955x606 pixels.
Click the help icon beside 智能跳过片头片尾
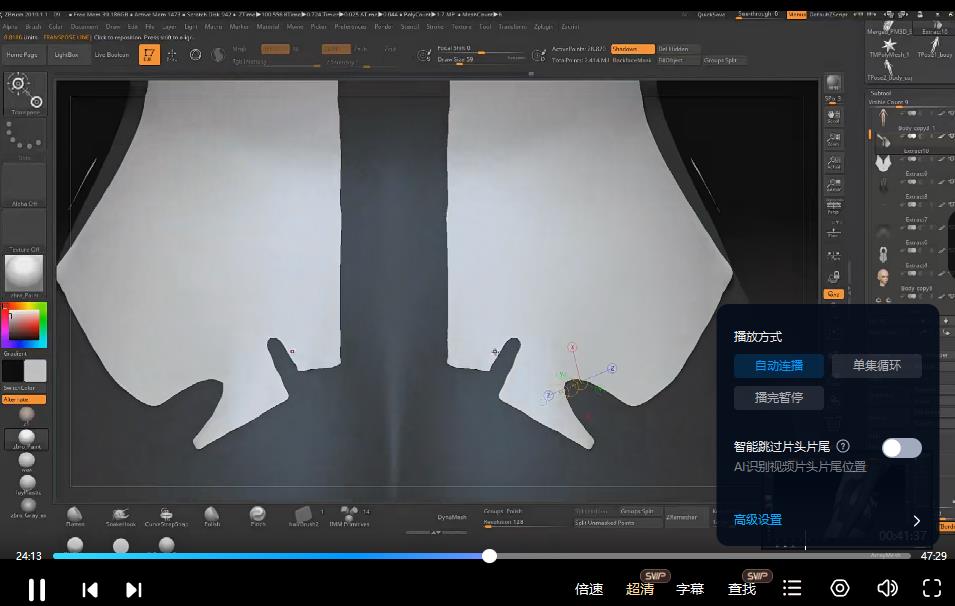[x=843, y=446]
